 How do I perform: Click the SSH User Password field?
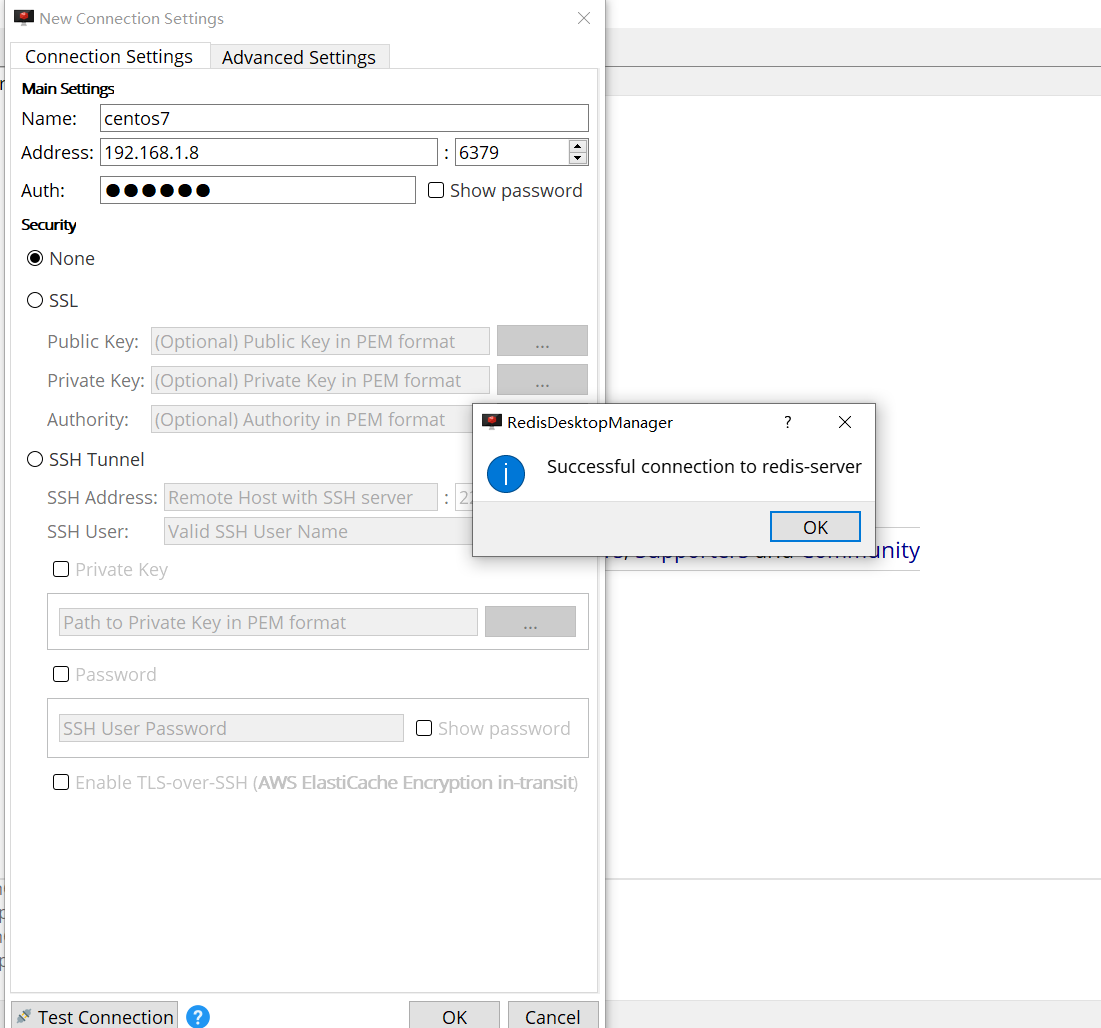[x=231, y=728]
